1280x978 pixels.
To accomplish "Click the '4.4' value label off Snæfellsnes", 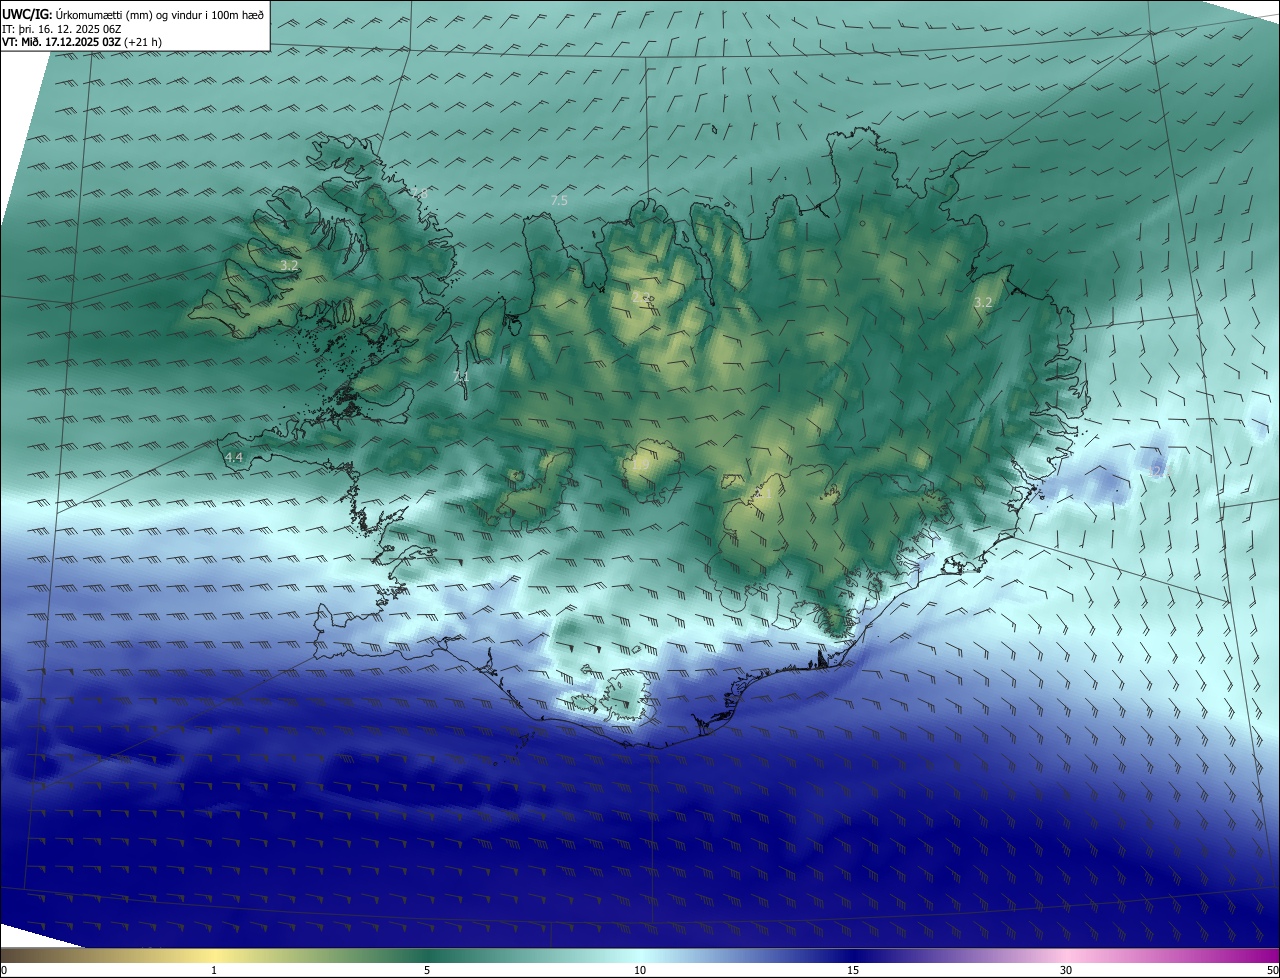I will 234,457.
